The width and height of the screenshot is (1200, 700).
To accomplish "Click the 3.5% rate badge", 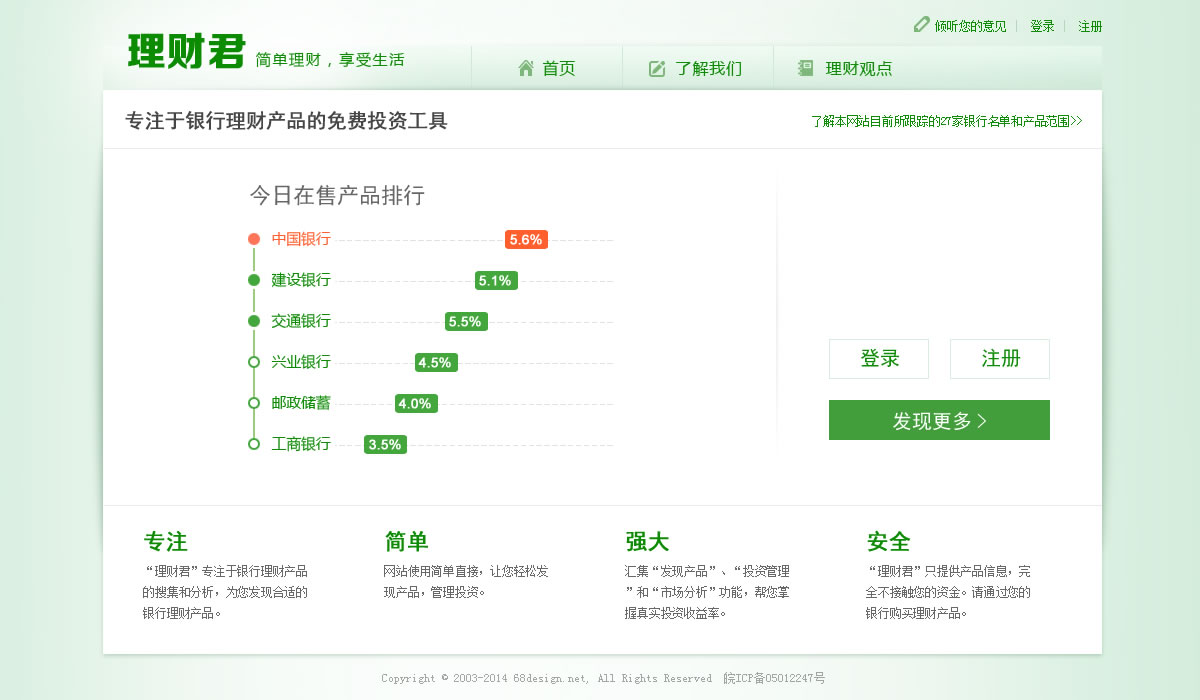I will 385,445.
